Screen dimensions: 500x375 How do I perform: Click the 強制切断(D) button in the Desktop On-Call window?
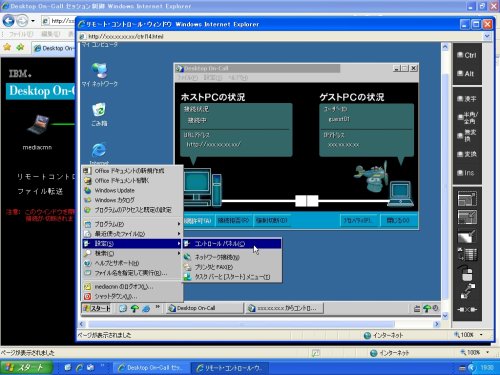pyautogui.click(x=271, y=220)
